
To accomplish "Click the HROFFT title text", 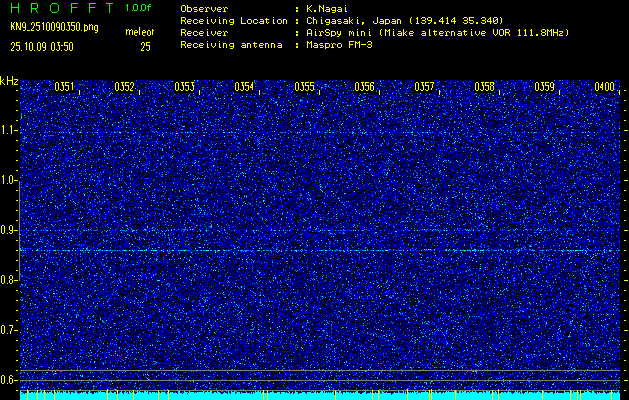I will (61, 8).
